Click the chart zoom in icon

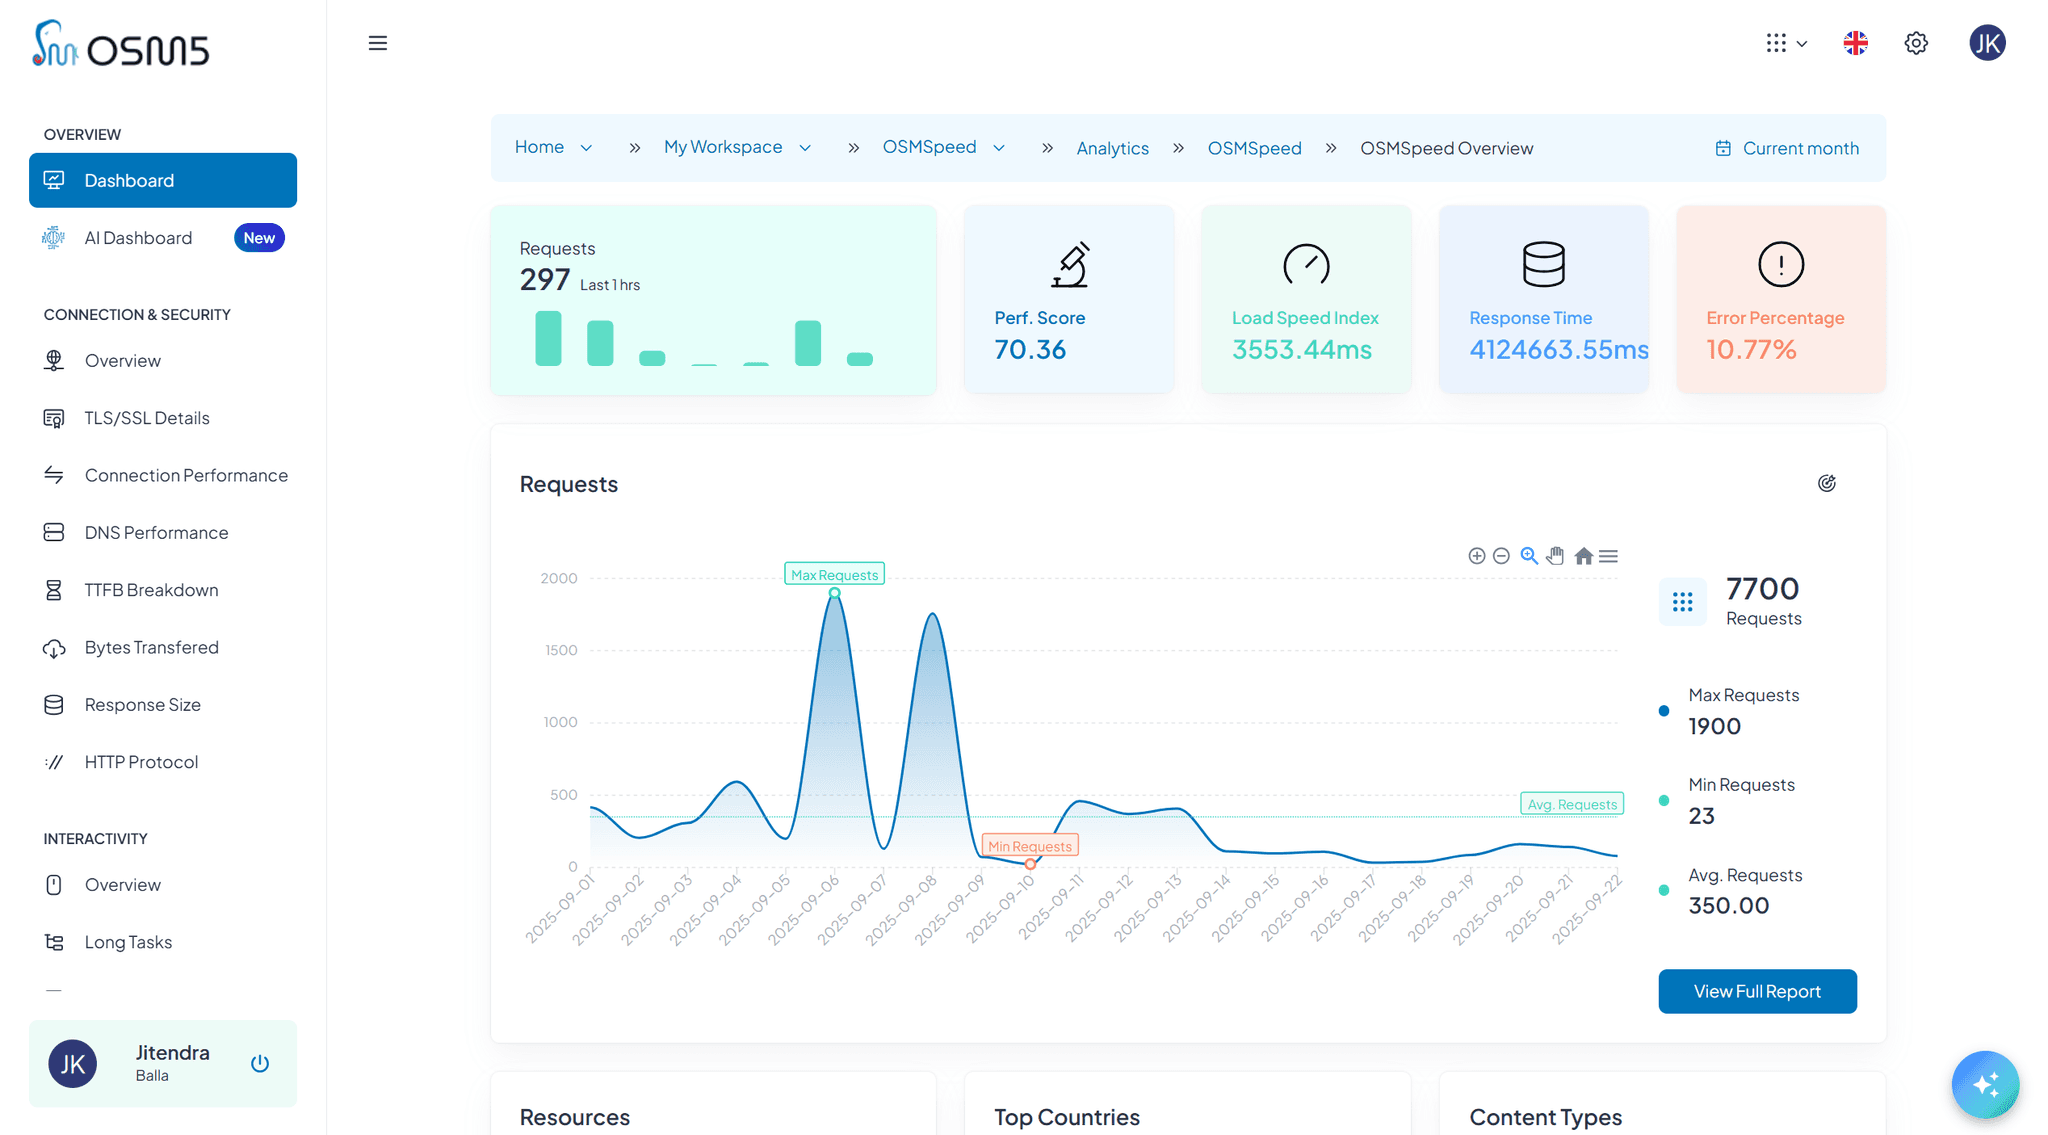click(1476, 556)
